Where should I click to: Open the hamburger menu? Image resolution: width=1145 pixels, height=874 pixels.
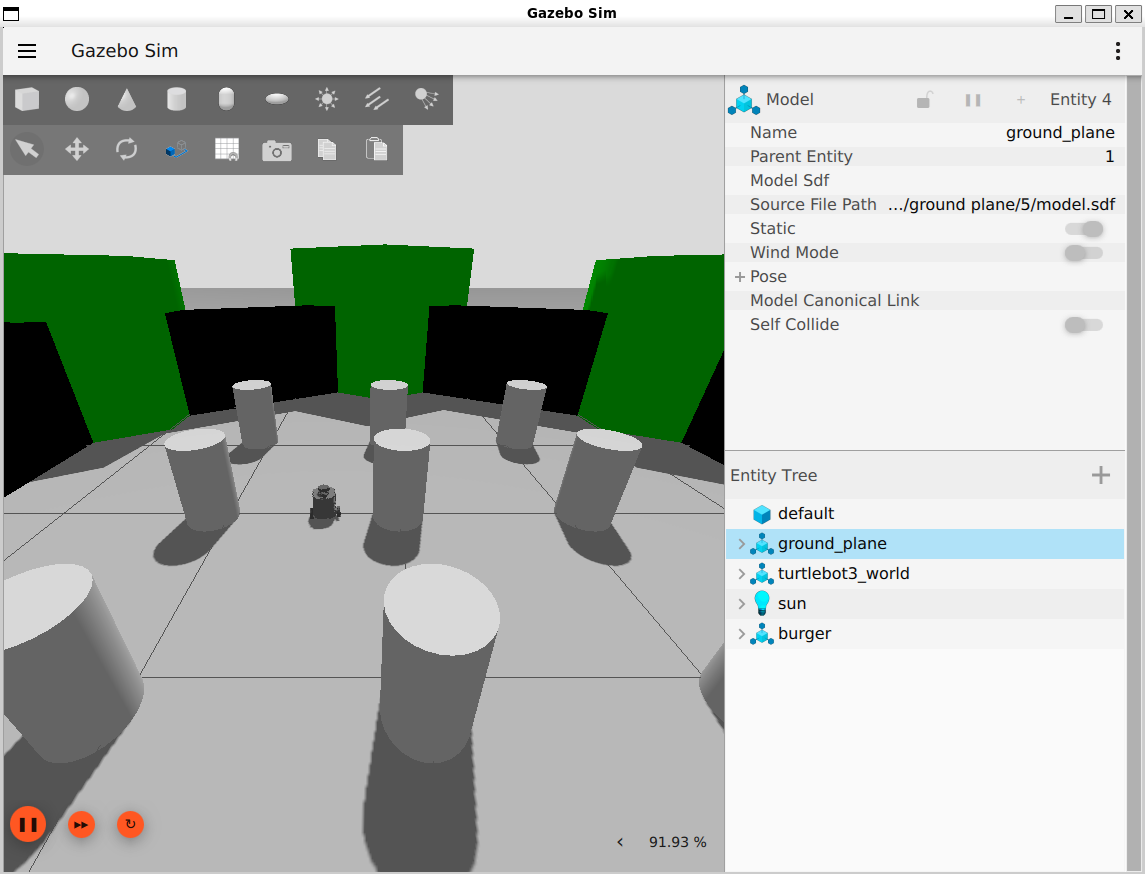[27, 51]
